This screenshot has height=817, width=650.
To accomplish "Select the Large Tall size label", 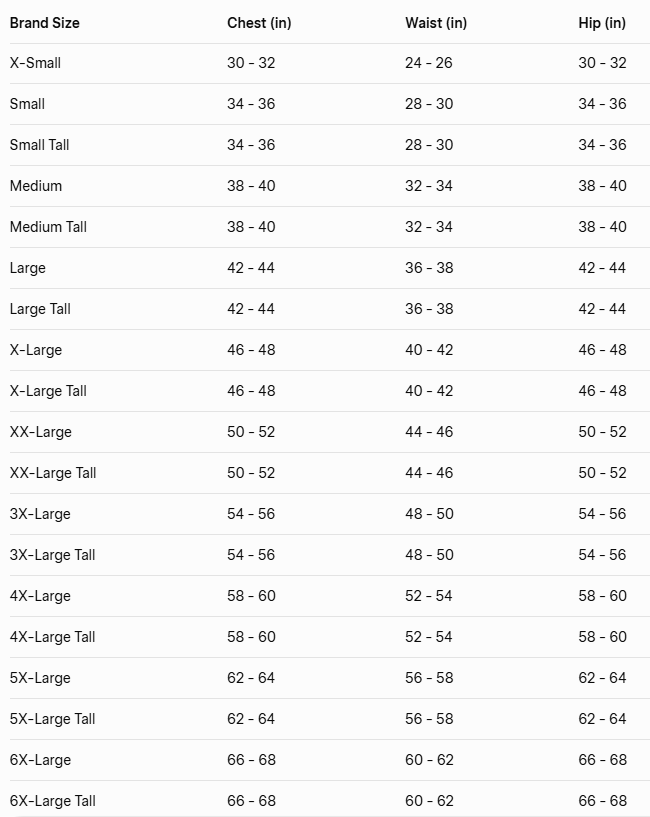I will [41, 309].
